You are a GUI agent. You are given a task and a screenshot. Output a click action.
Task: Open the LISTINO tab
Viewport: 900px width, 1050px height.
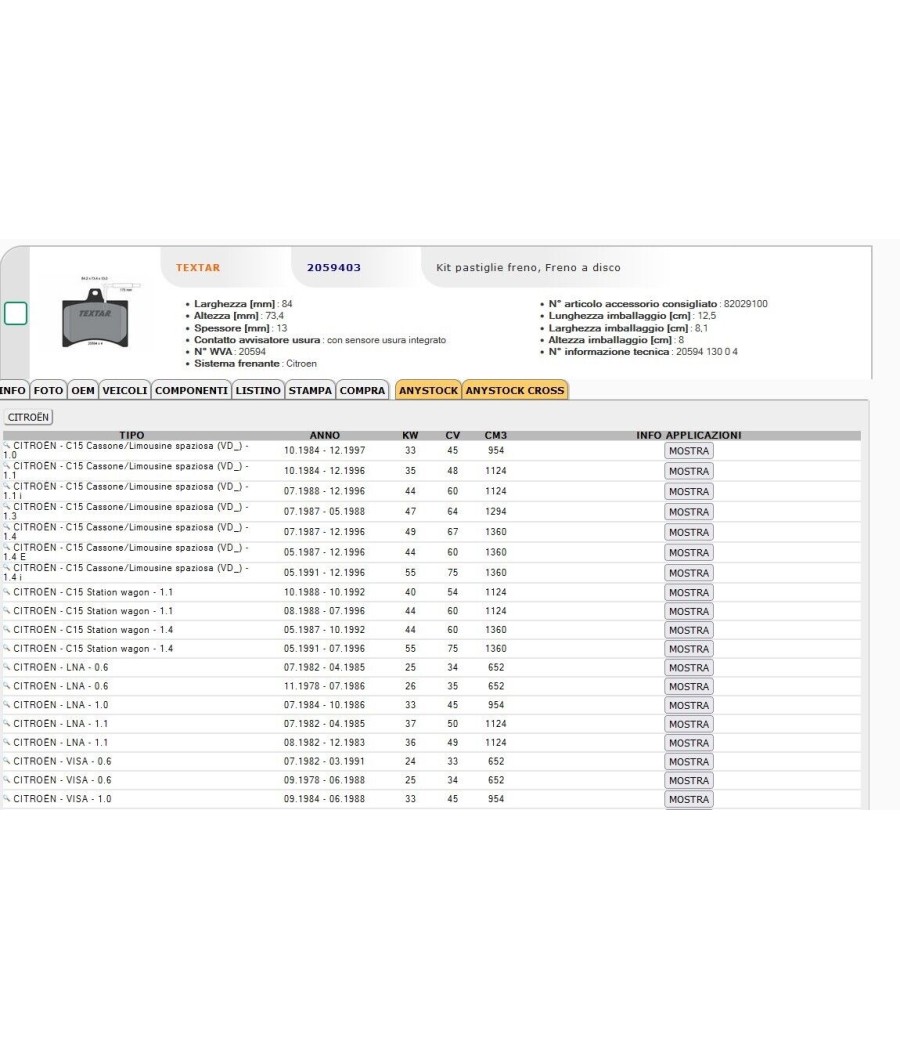tap(258, 390)
